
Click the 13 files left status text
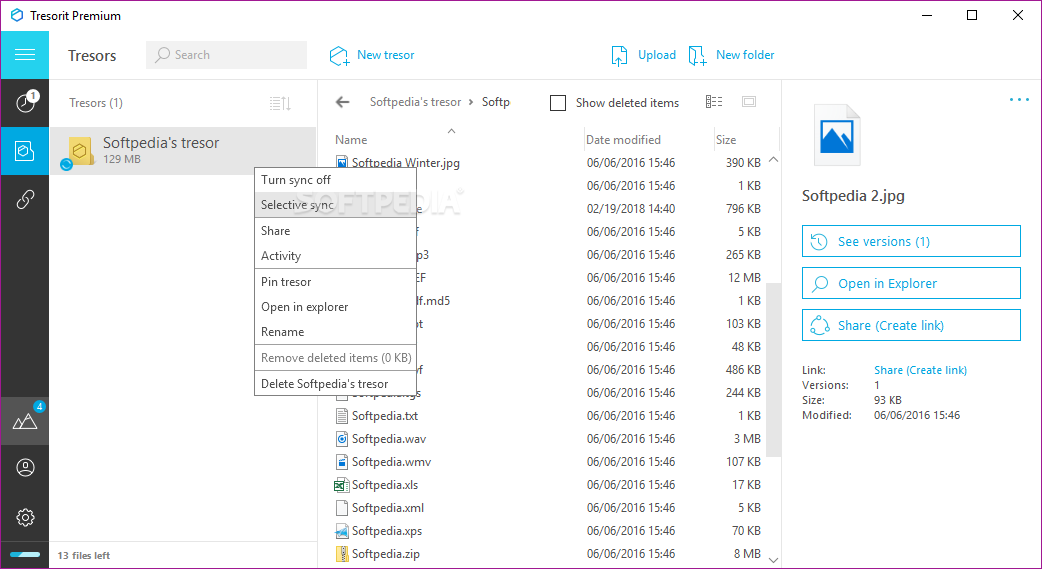pyautogui.click(x=84, y=555)
